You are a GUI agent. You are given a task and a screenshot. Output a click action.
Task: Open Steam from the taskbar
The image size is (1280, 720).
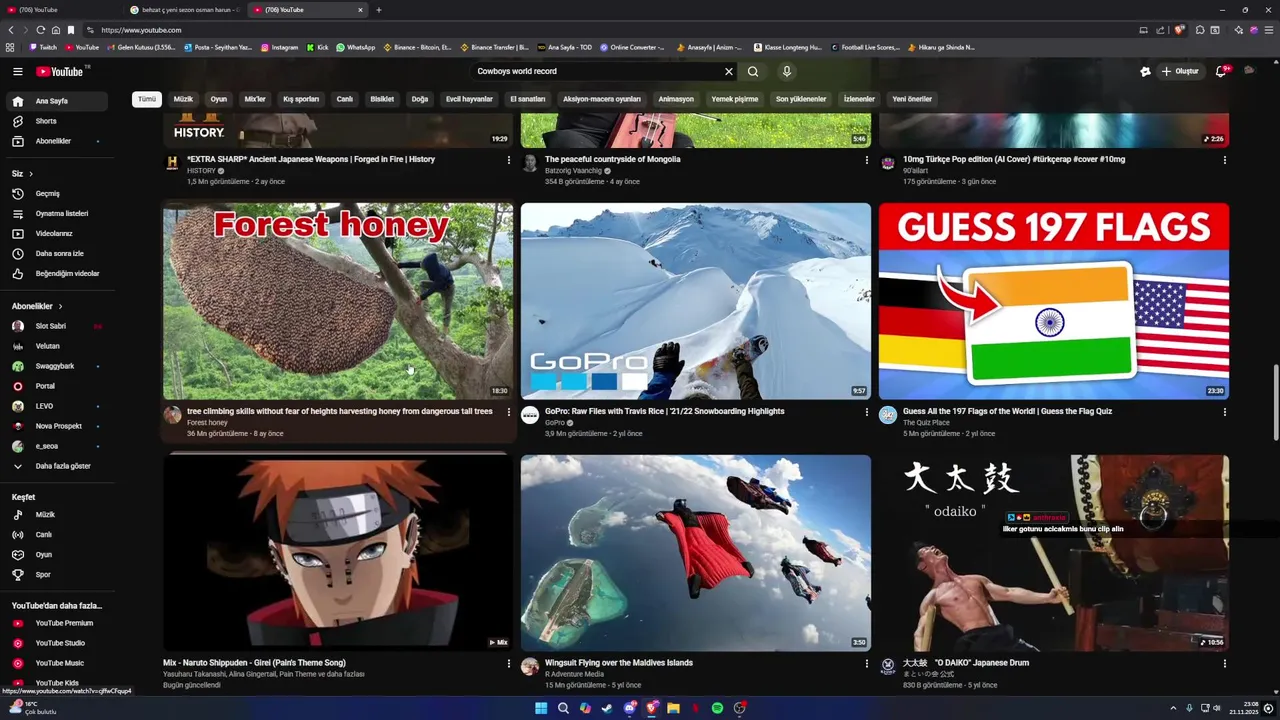click(607, 708)
